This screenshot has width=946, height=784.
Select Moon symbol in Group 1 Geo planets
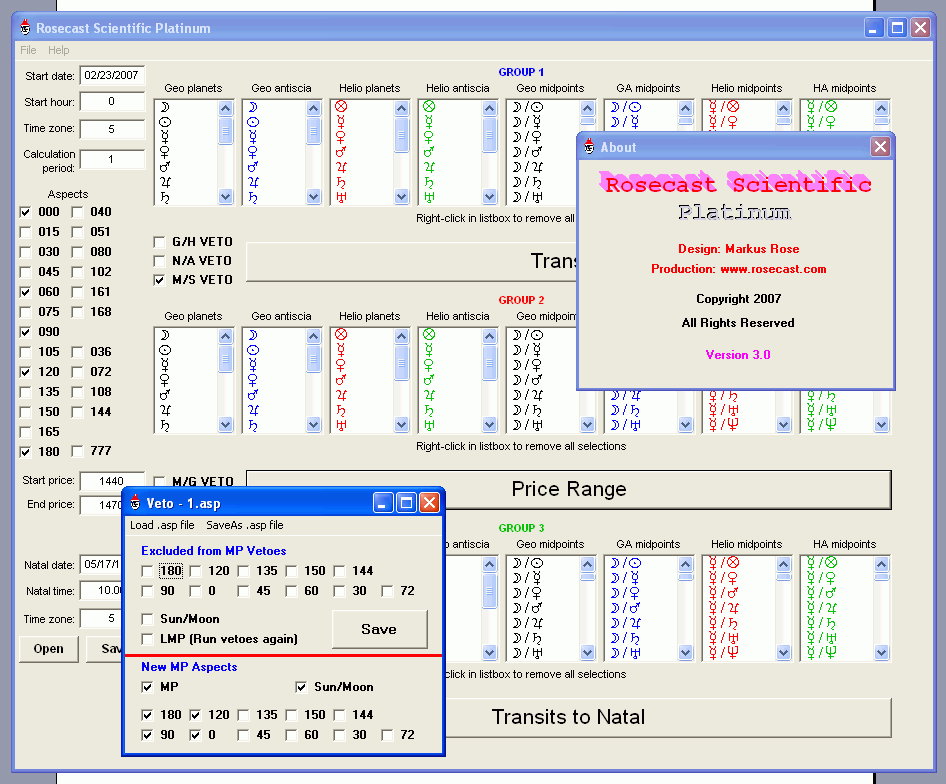tap(165, 107)
